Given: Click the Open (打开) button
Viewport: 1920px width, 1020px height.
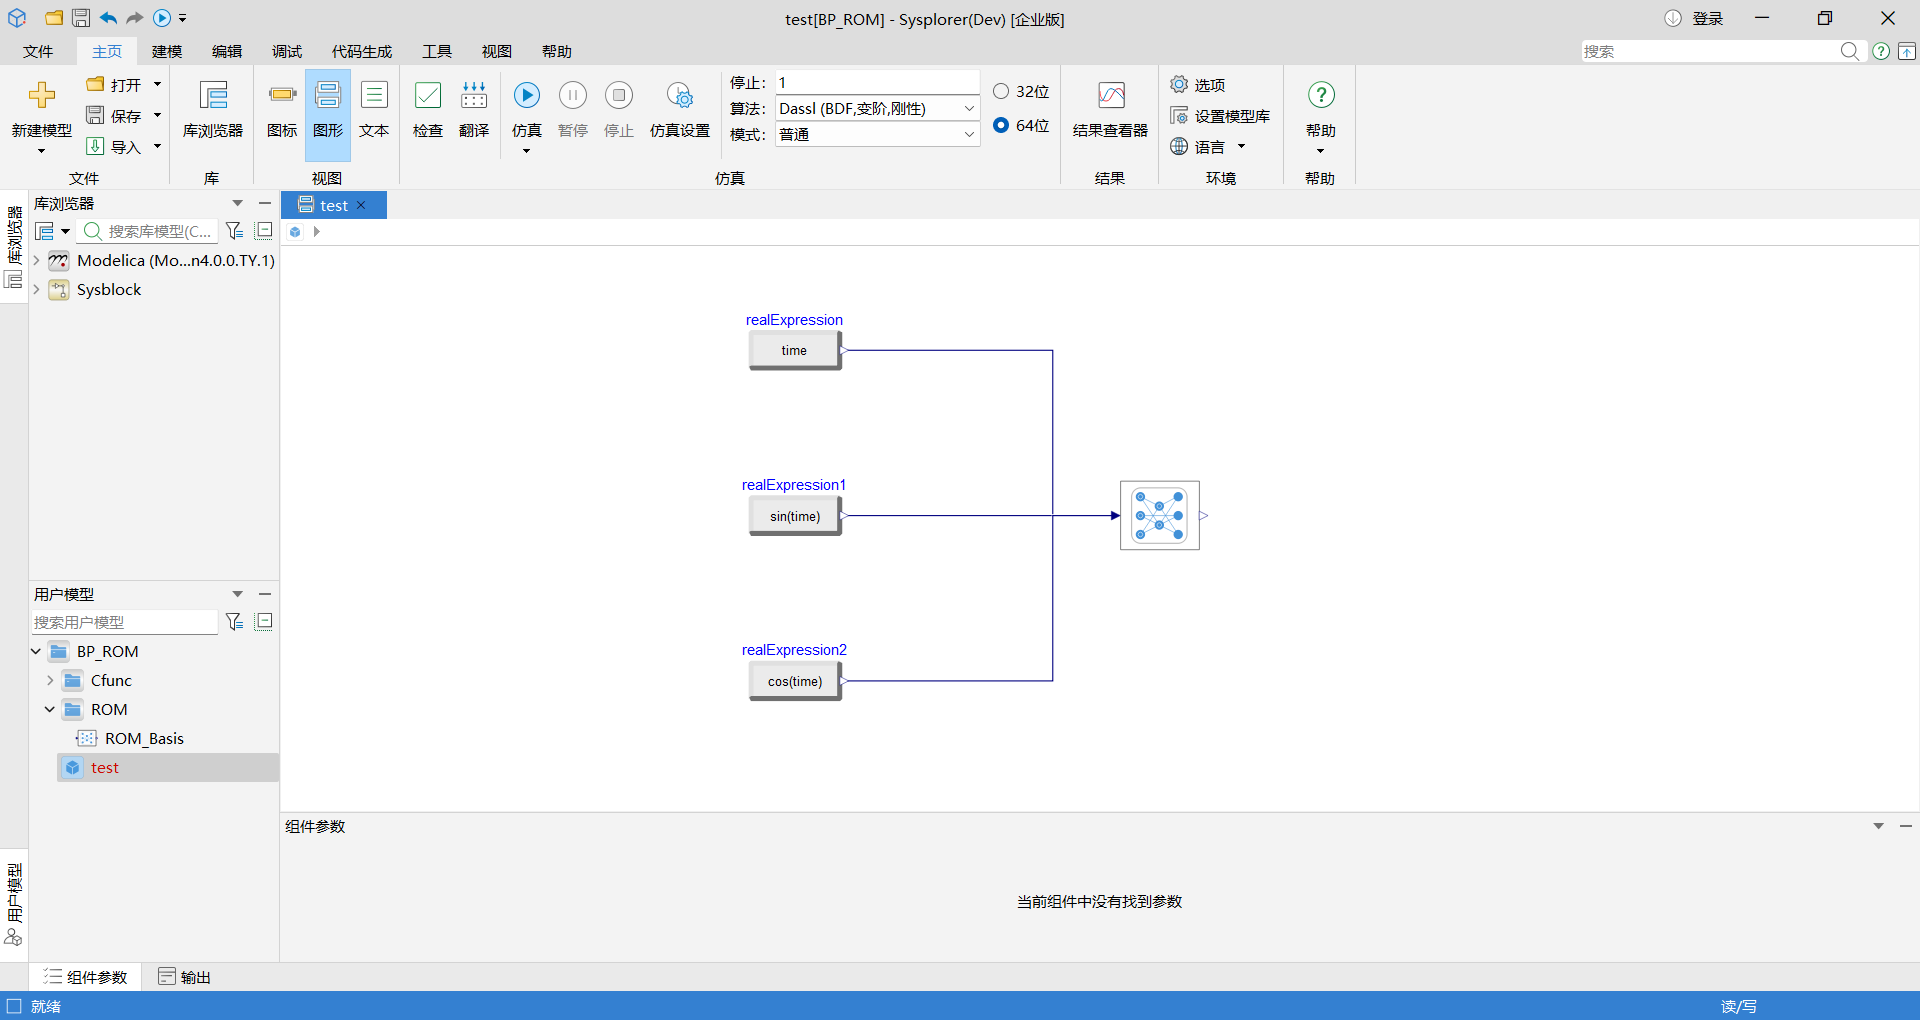Looking at the screenshot, I should point(114,85).
